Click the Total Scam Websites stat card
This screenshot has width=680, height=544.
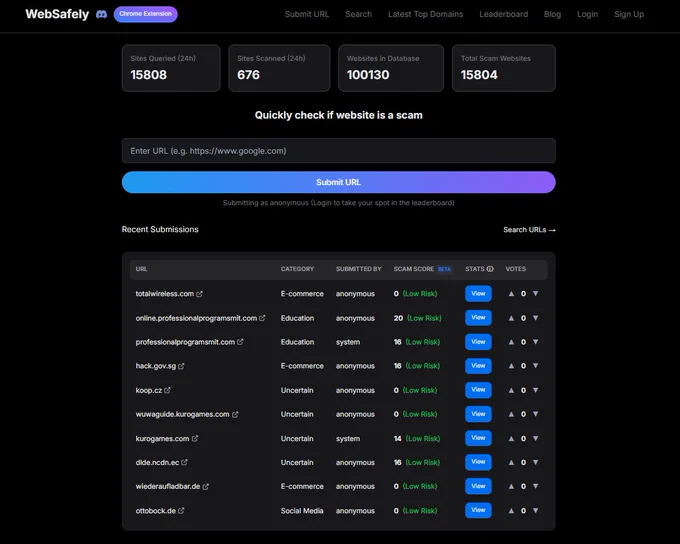coord(503,68)
